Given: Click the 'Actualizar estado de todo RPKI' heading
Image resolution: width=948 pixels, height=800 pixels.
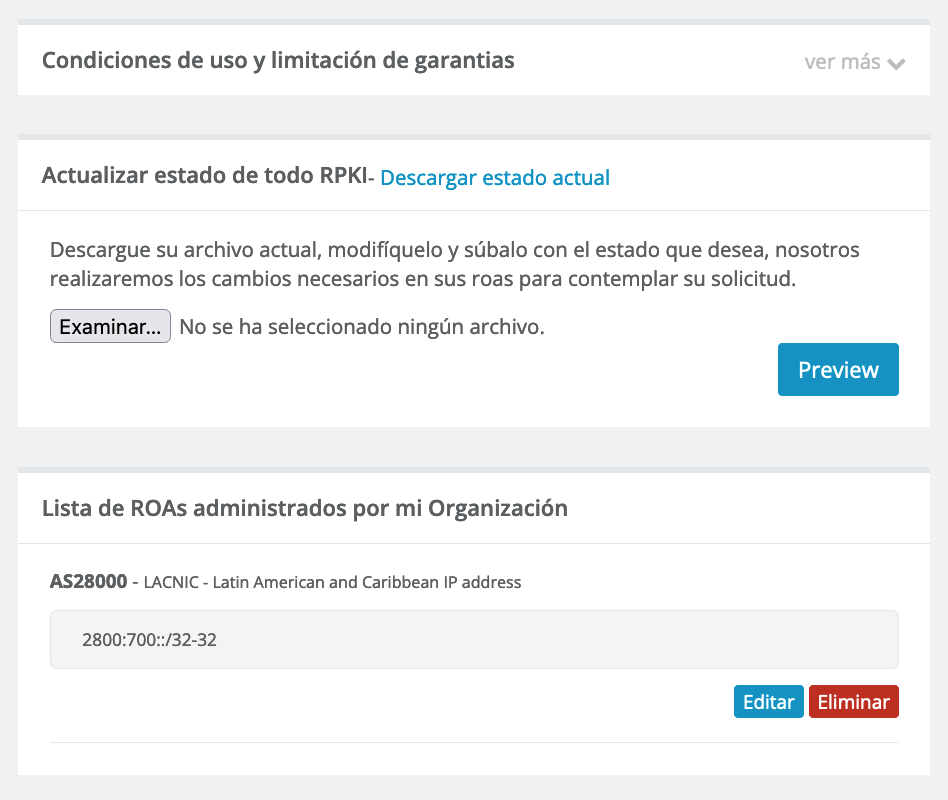Looking at the screenshot, I should pyautogui.click(x=204, y=178).
